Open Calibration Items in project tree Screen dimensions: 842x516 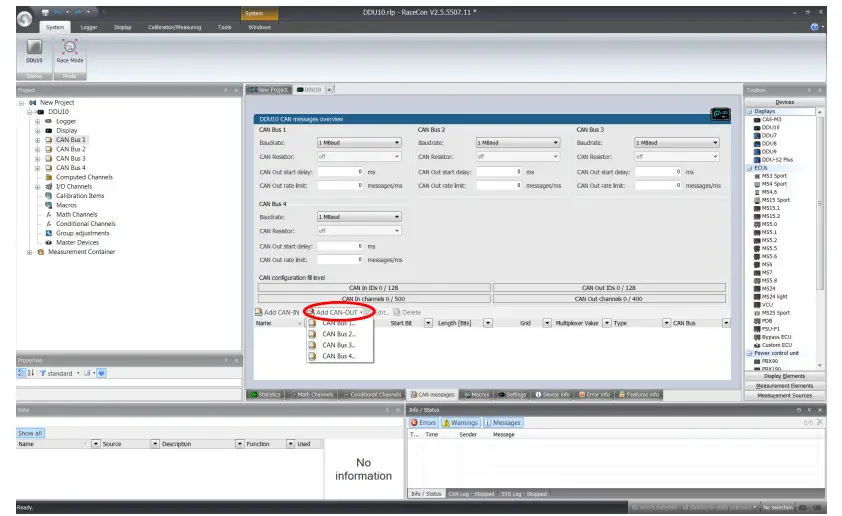pos(79,196)
